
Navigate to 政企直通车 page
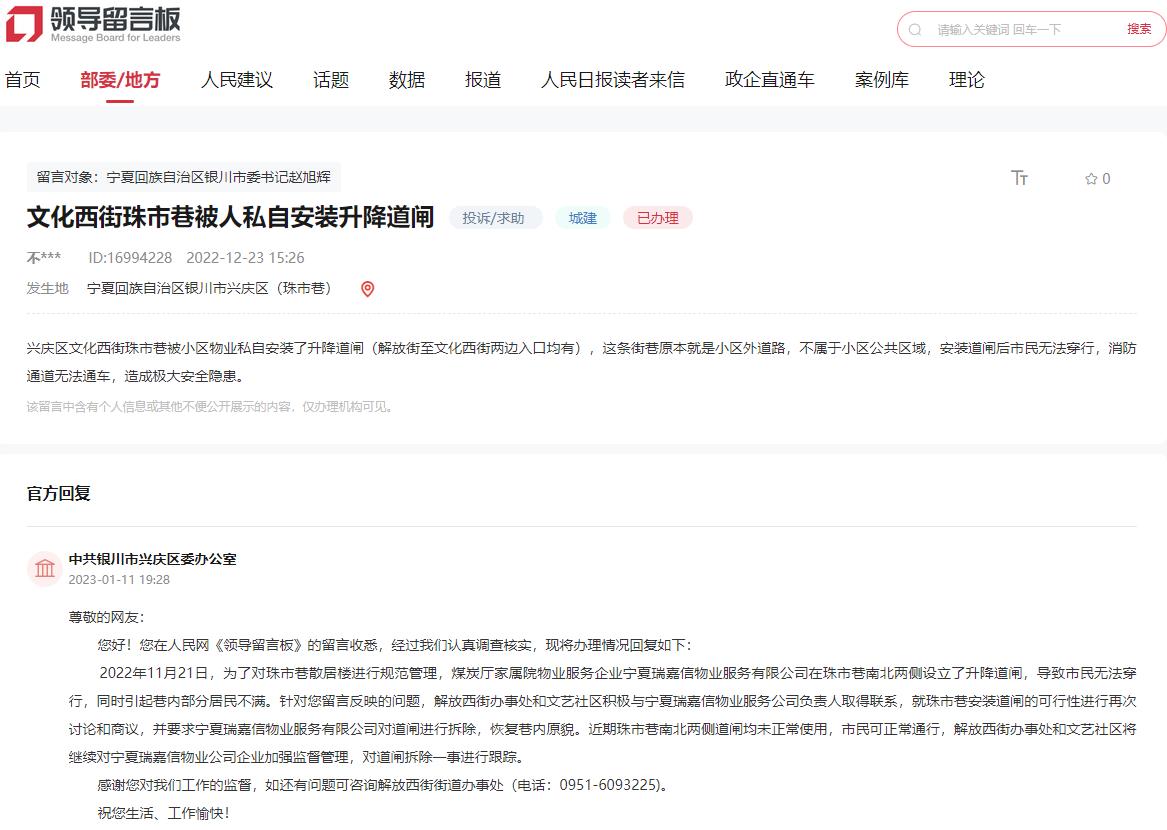(x=769, y=80)
